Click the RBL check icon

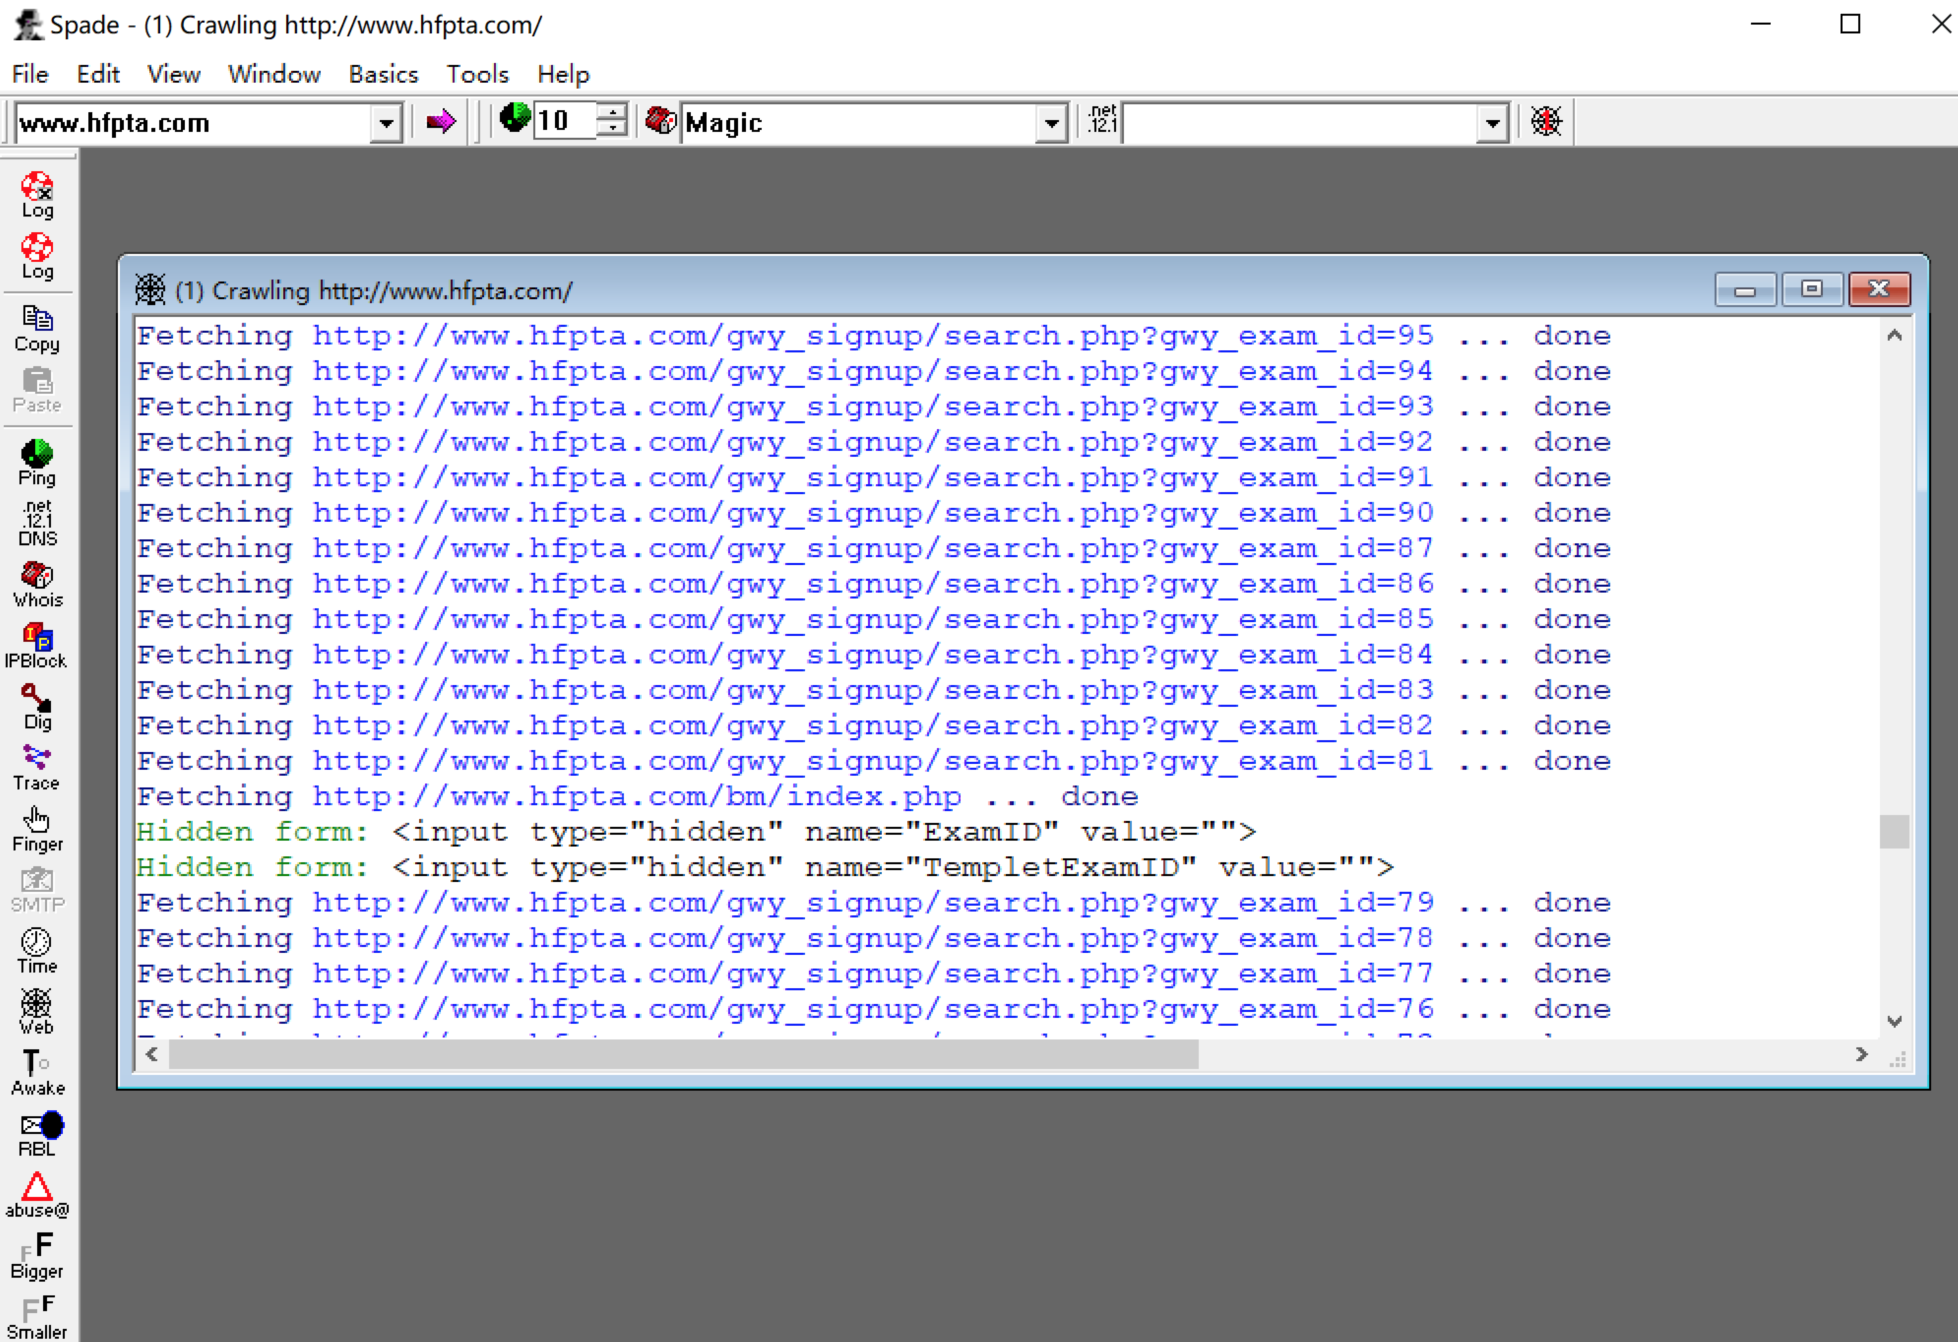[37, 1133]
